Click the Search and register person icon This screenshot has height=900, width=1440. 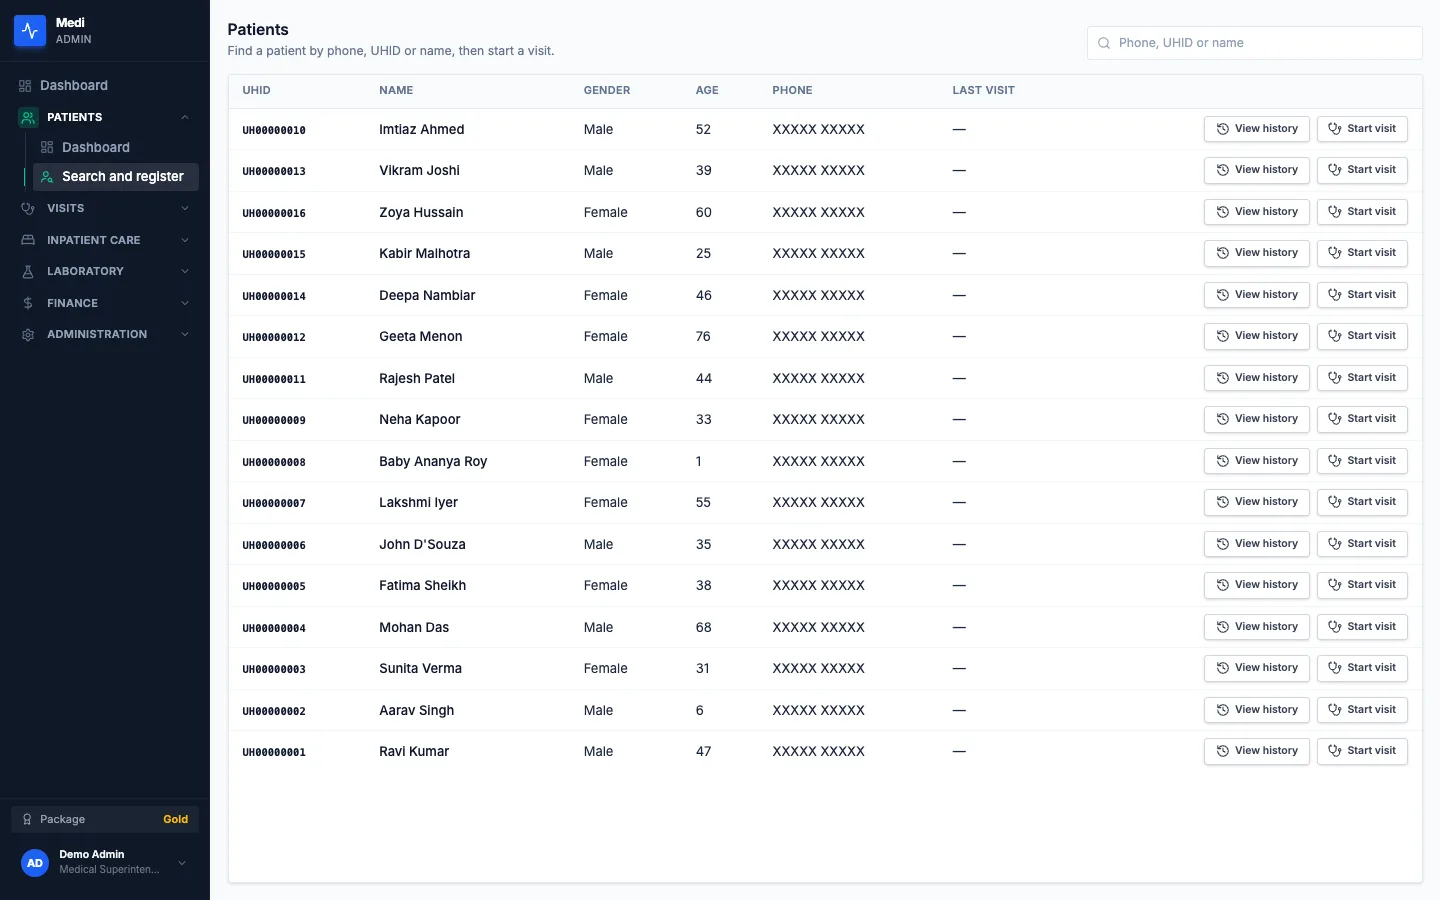(x=47, y=177)
